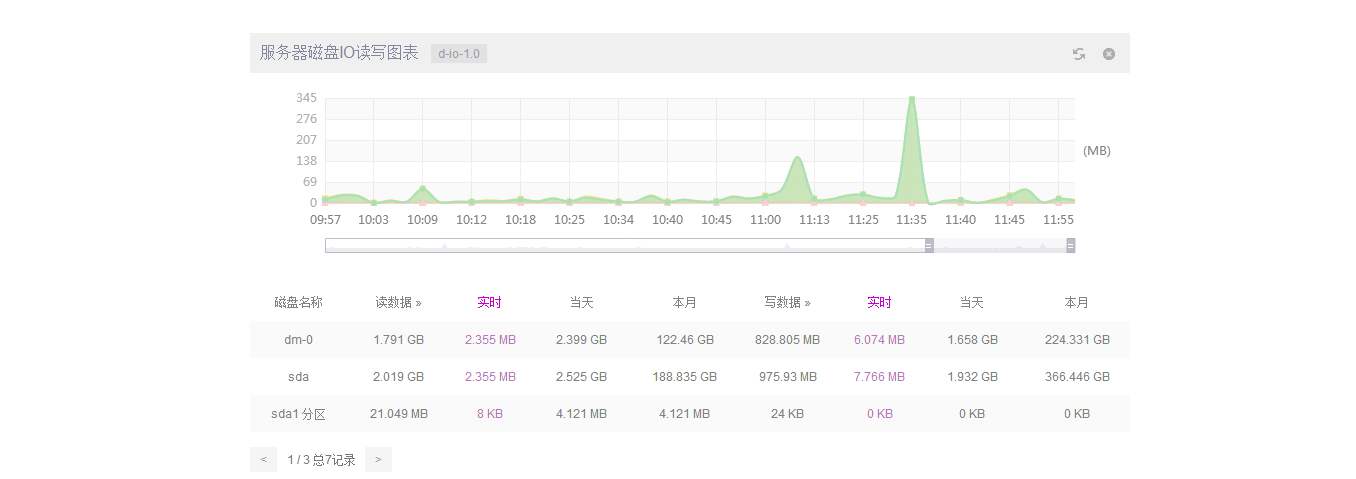The image size is (1356, 479).
Task: Refresh the disk IO chart
Action: 1079,54
